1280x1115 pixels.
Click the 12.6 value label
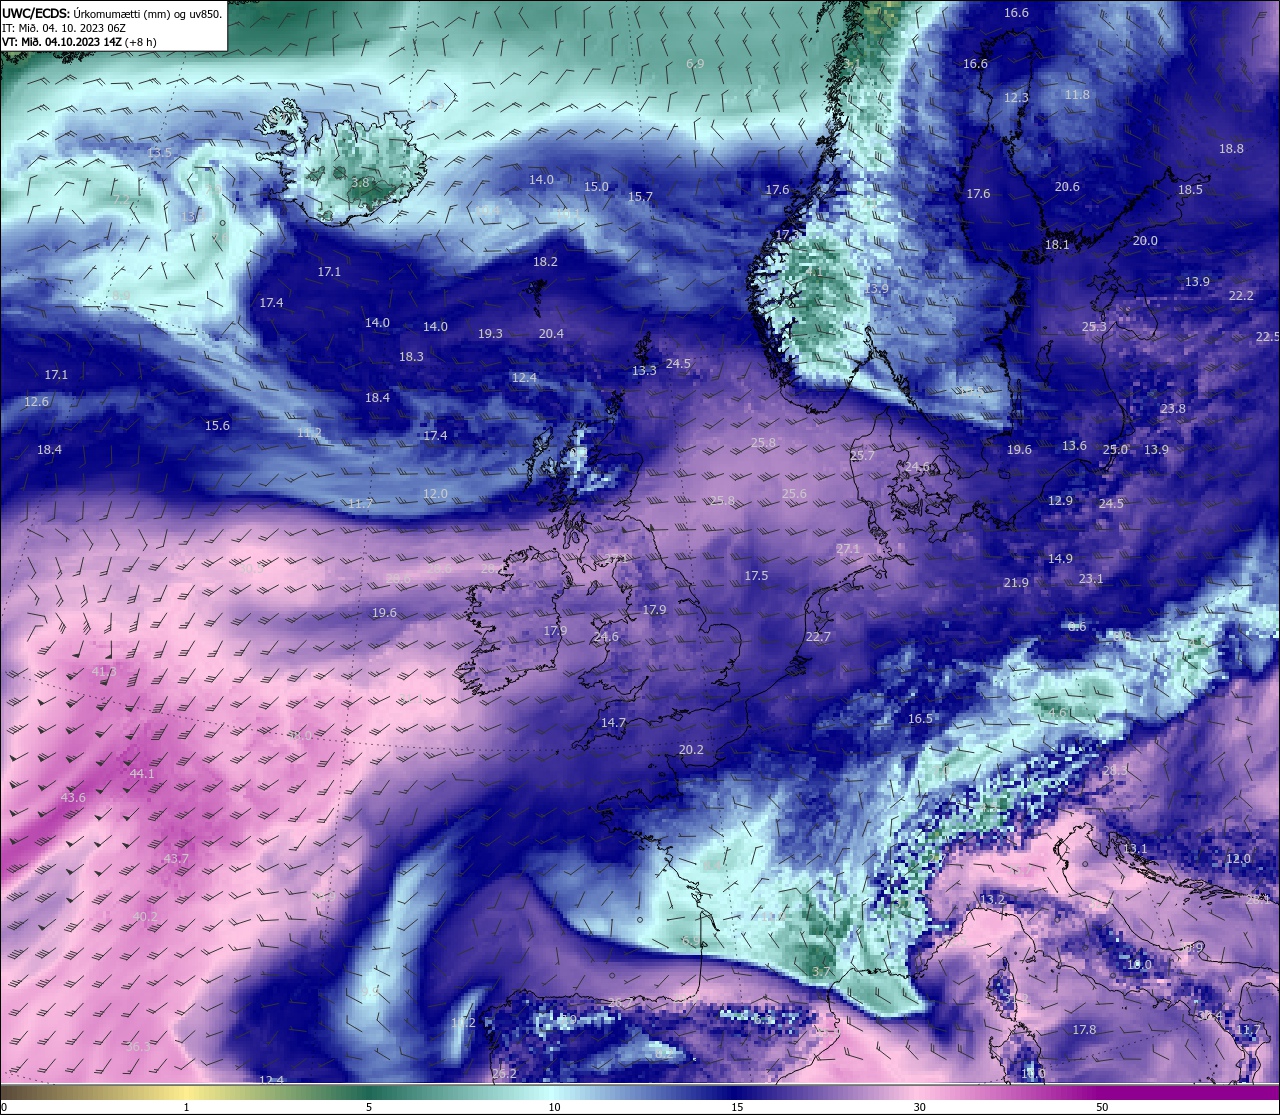point(36,402)
